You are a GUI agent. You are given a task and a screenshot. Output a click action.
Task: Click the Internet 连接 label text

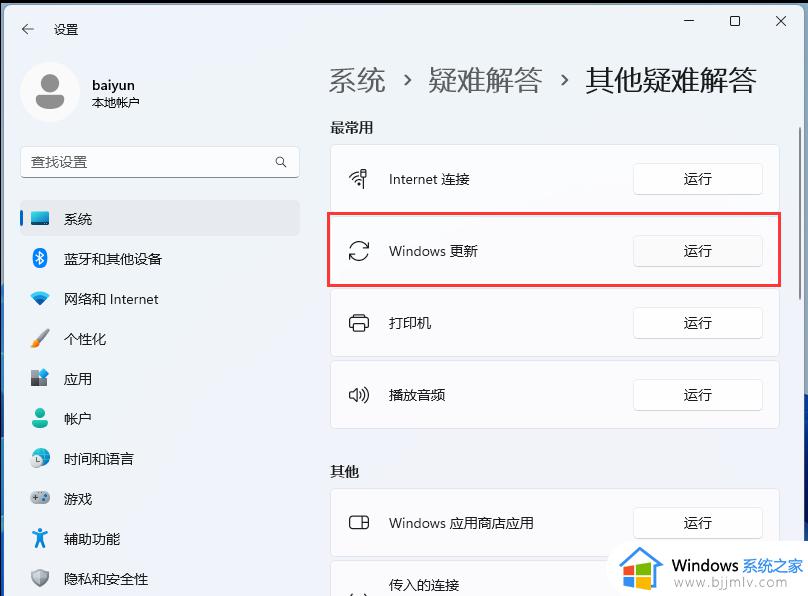pyautogui.click(x=429, y=179)
